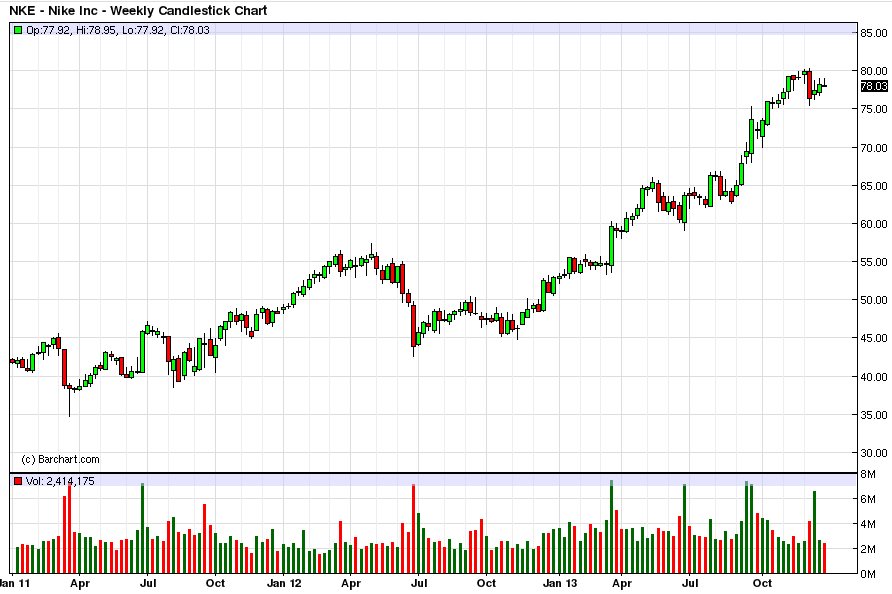Image resolution: width=892 pixels, height=594 pixels.
Task: Click the Vol: 2,414,175 volume readout
Action: [60, 481]
